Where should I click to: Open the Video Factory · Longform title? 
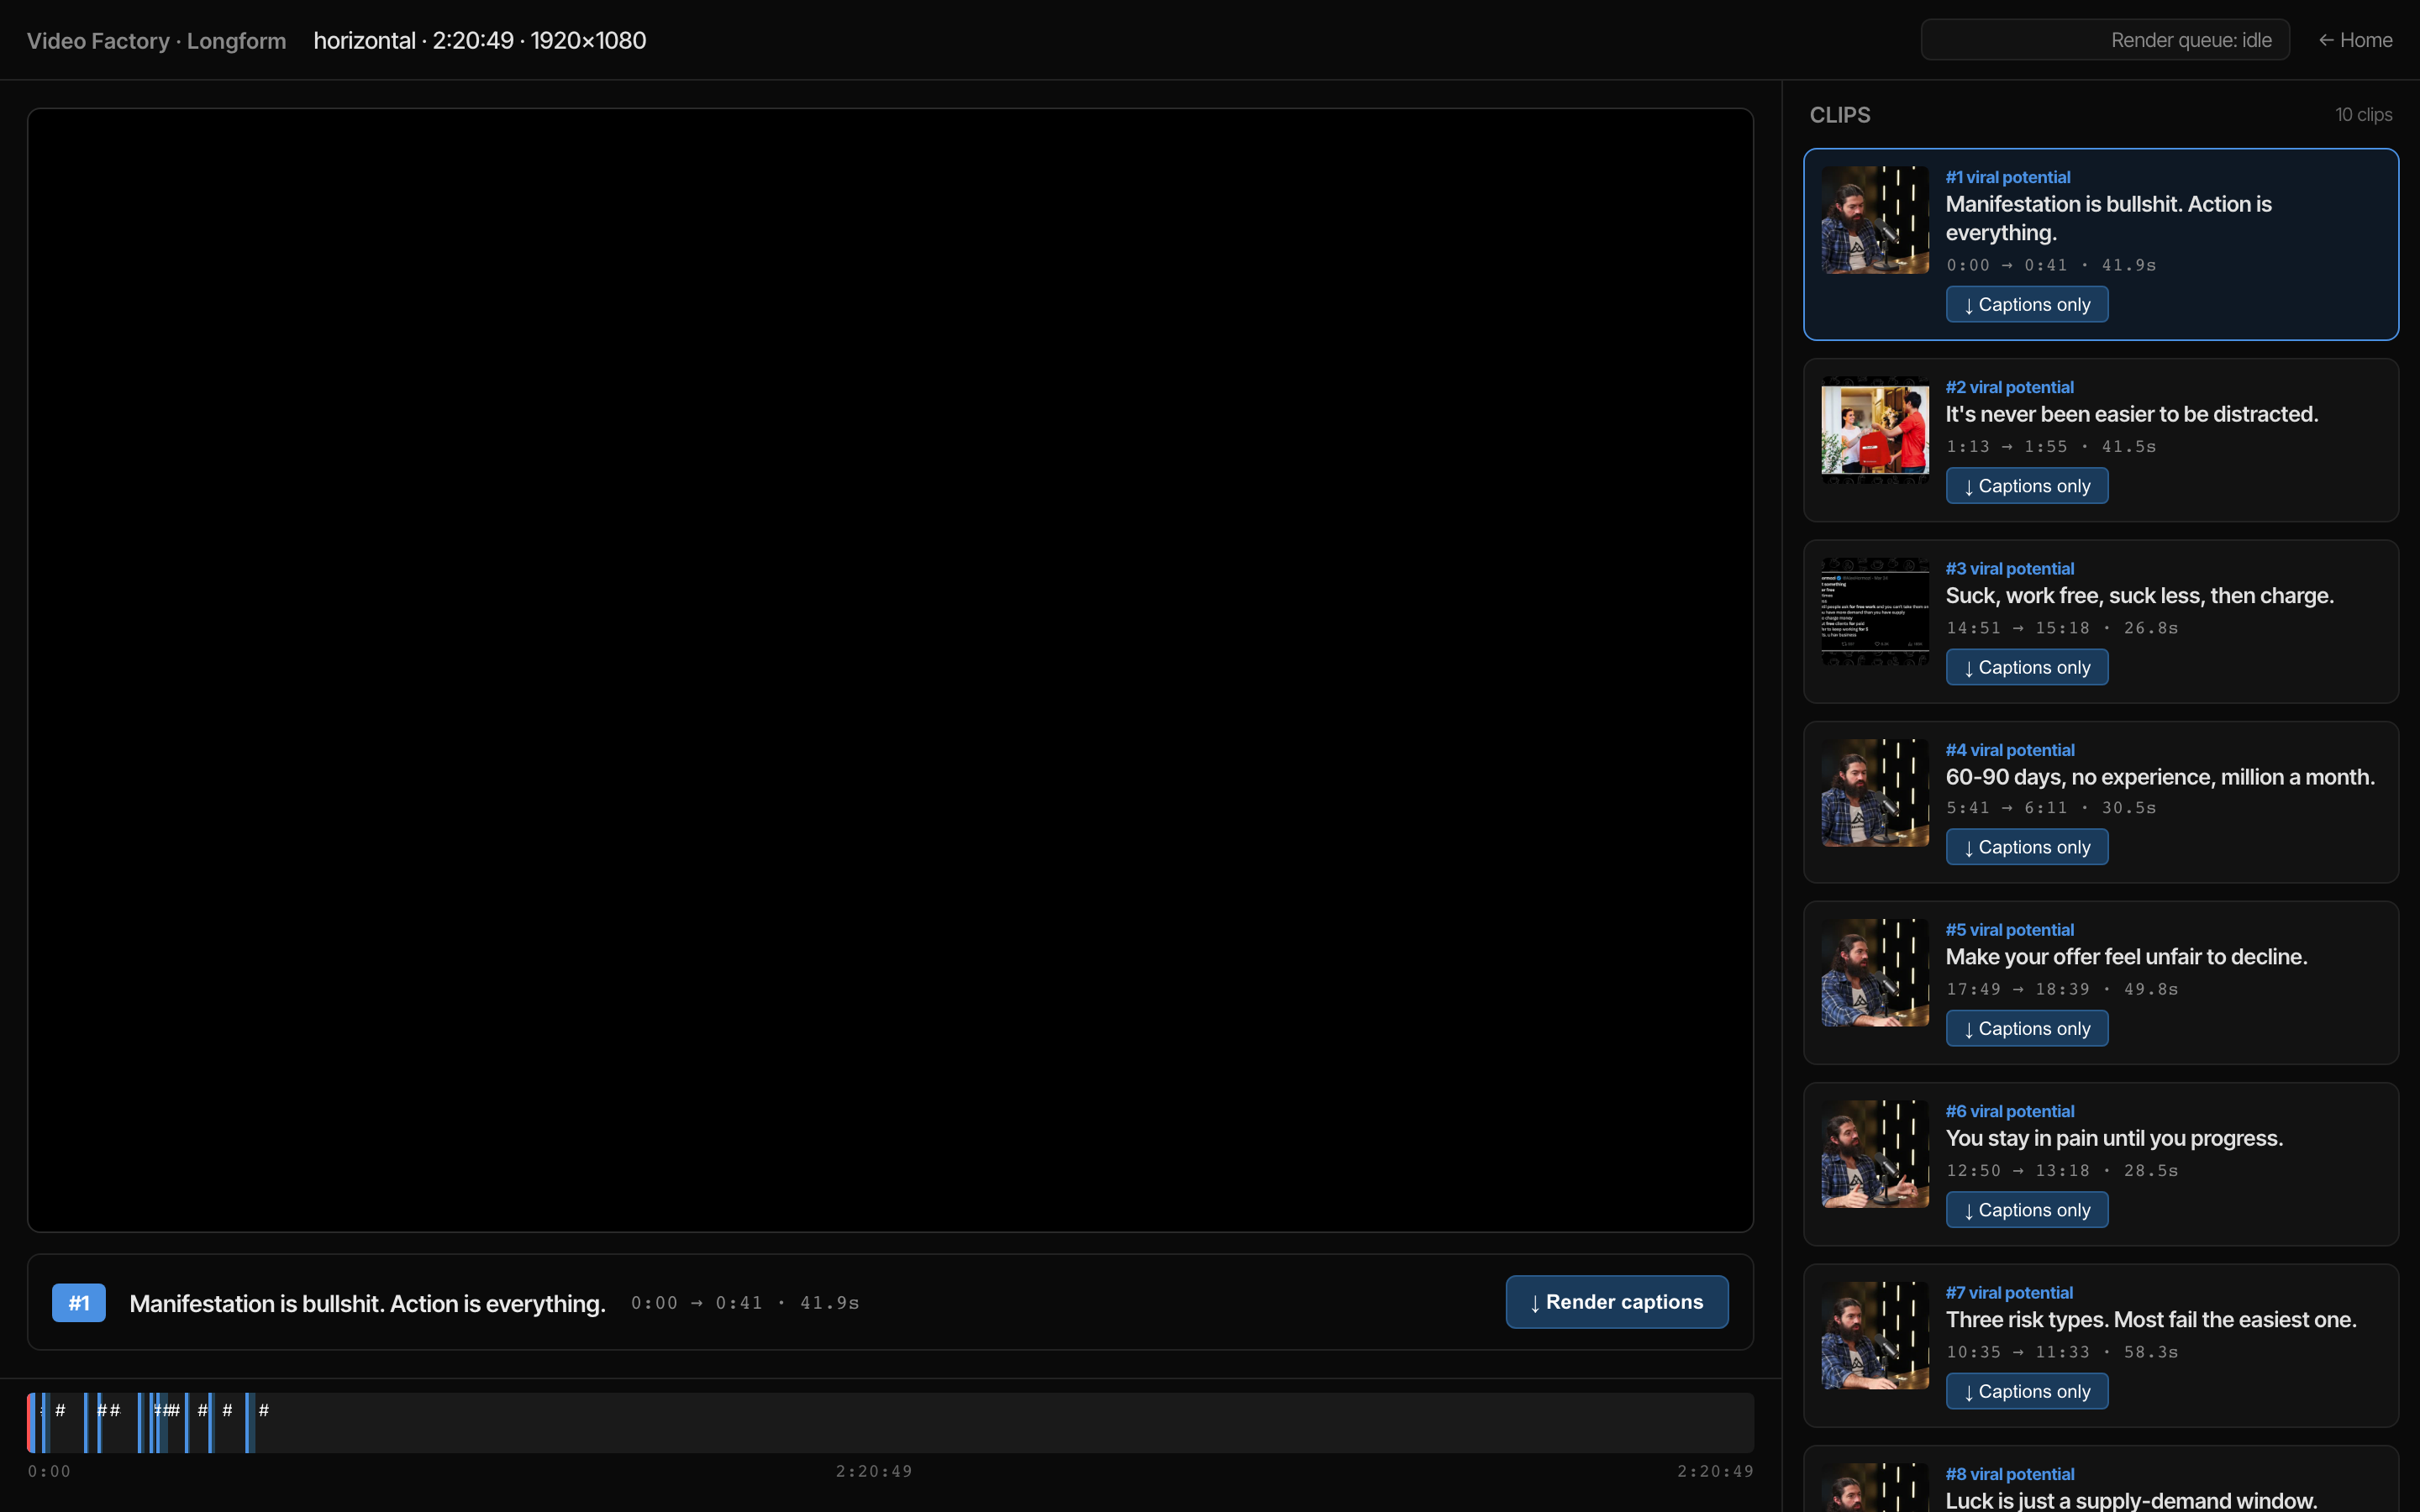pos(156,40)
